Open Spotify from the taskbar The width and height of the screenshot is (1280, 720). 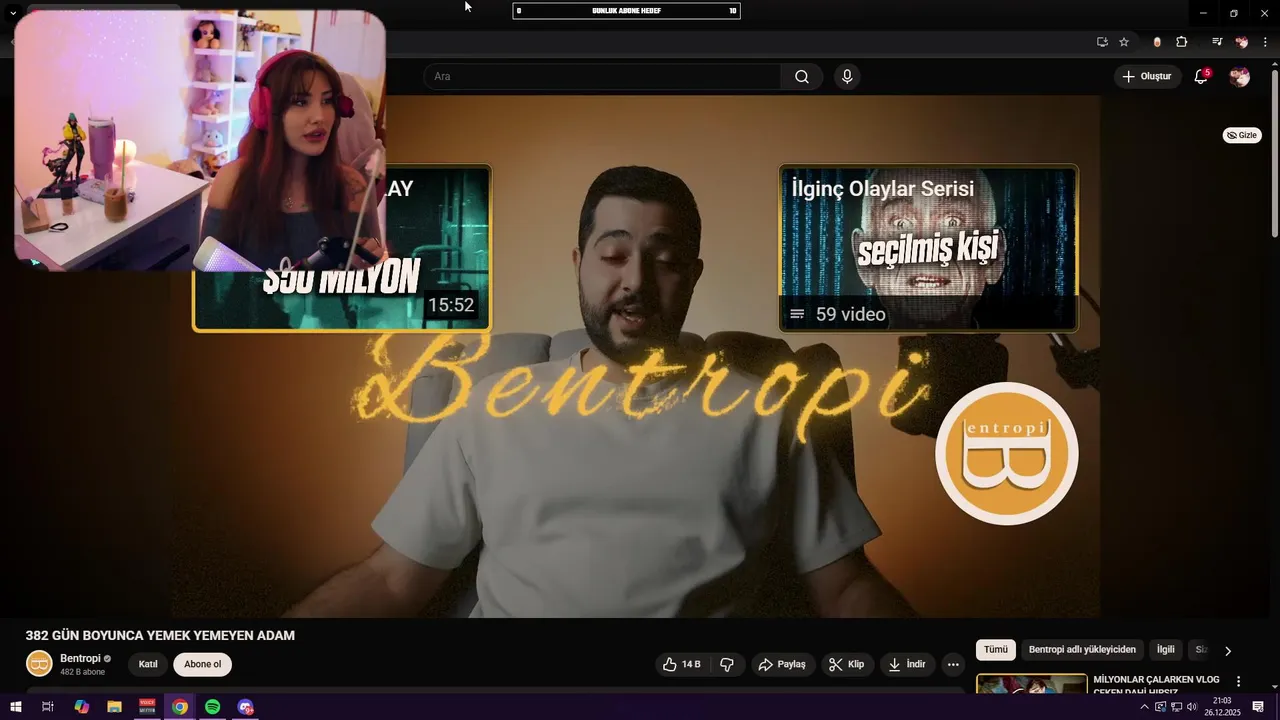(213, 707)
